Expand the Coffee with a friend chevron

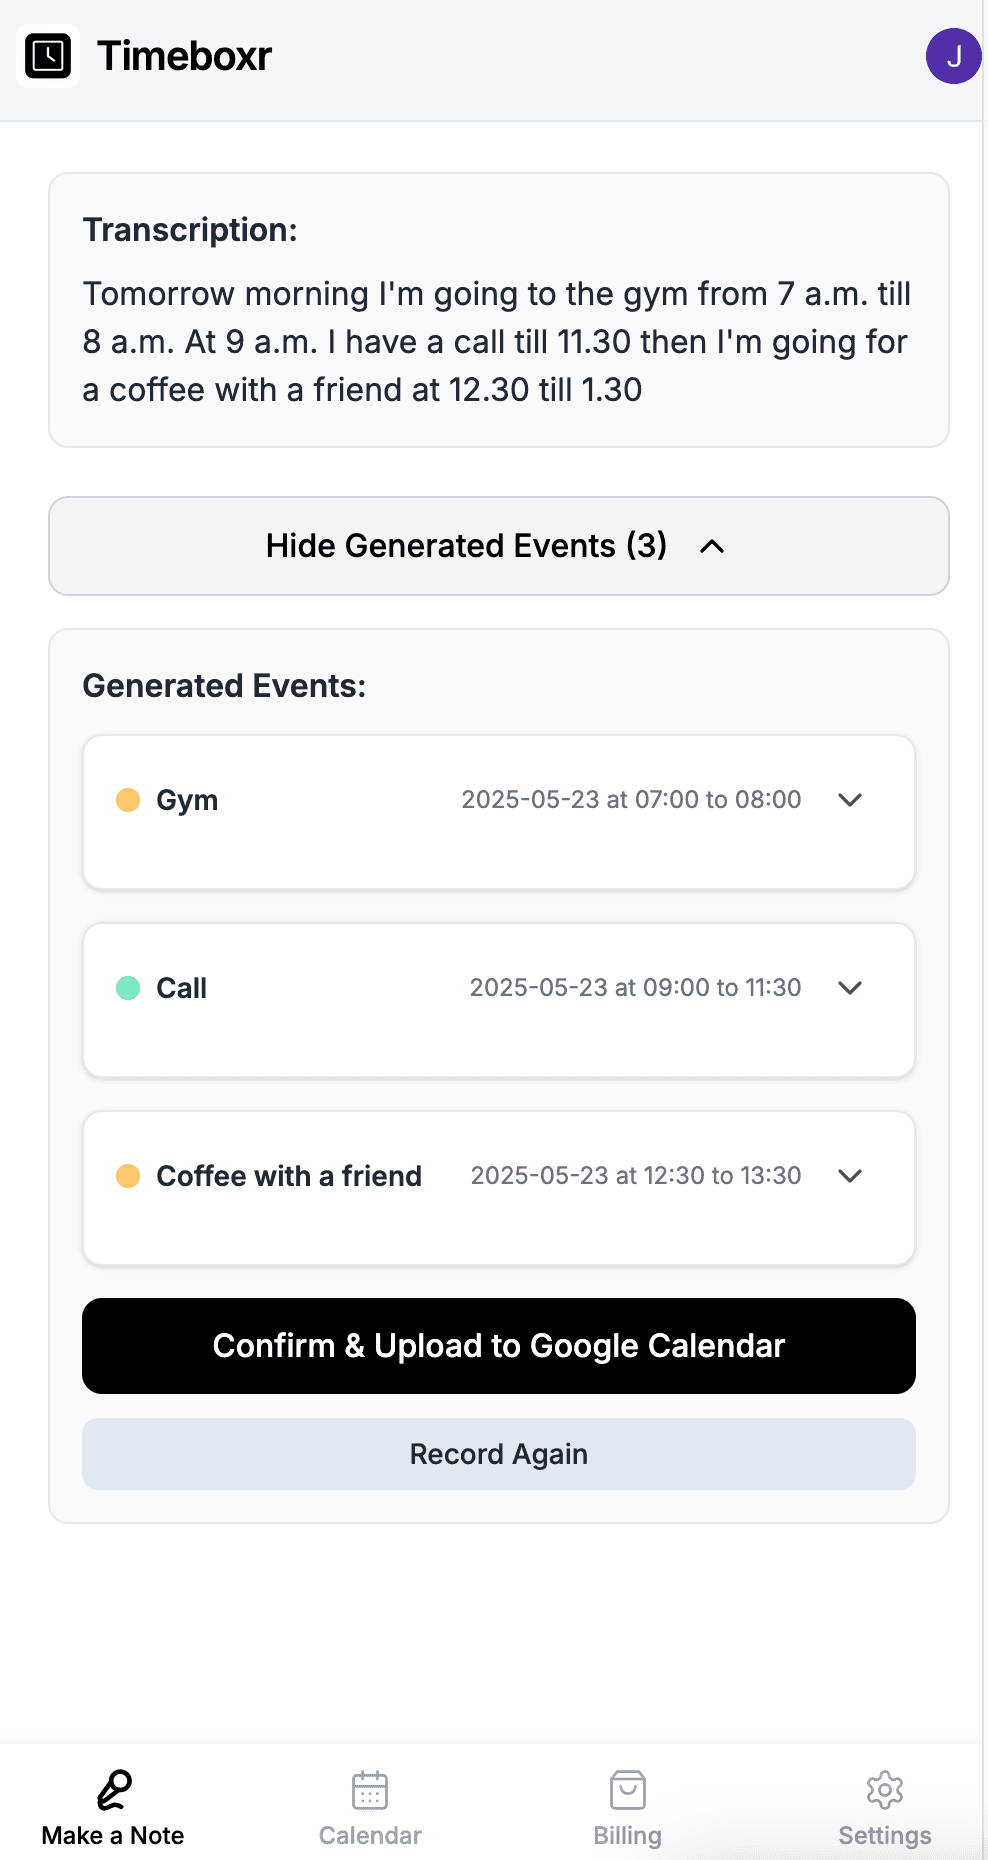(x=850, y=1176)
